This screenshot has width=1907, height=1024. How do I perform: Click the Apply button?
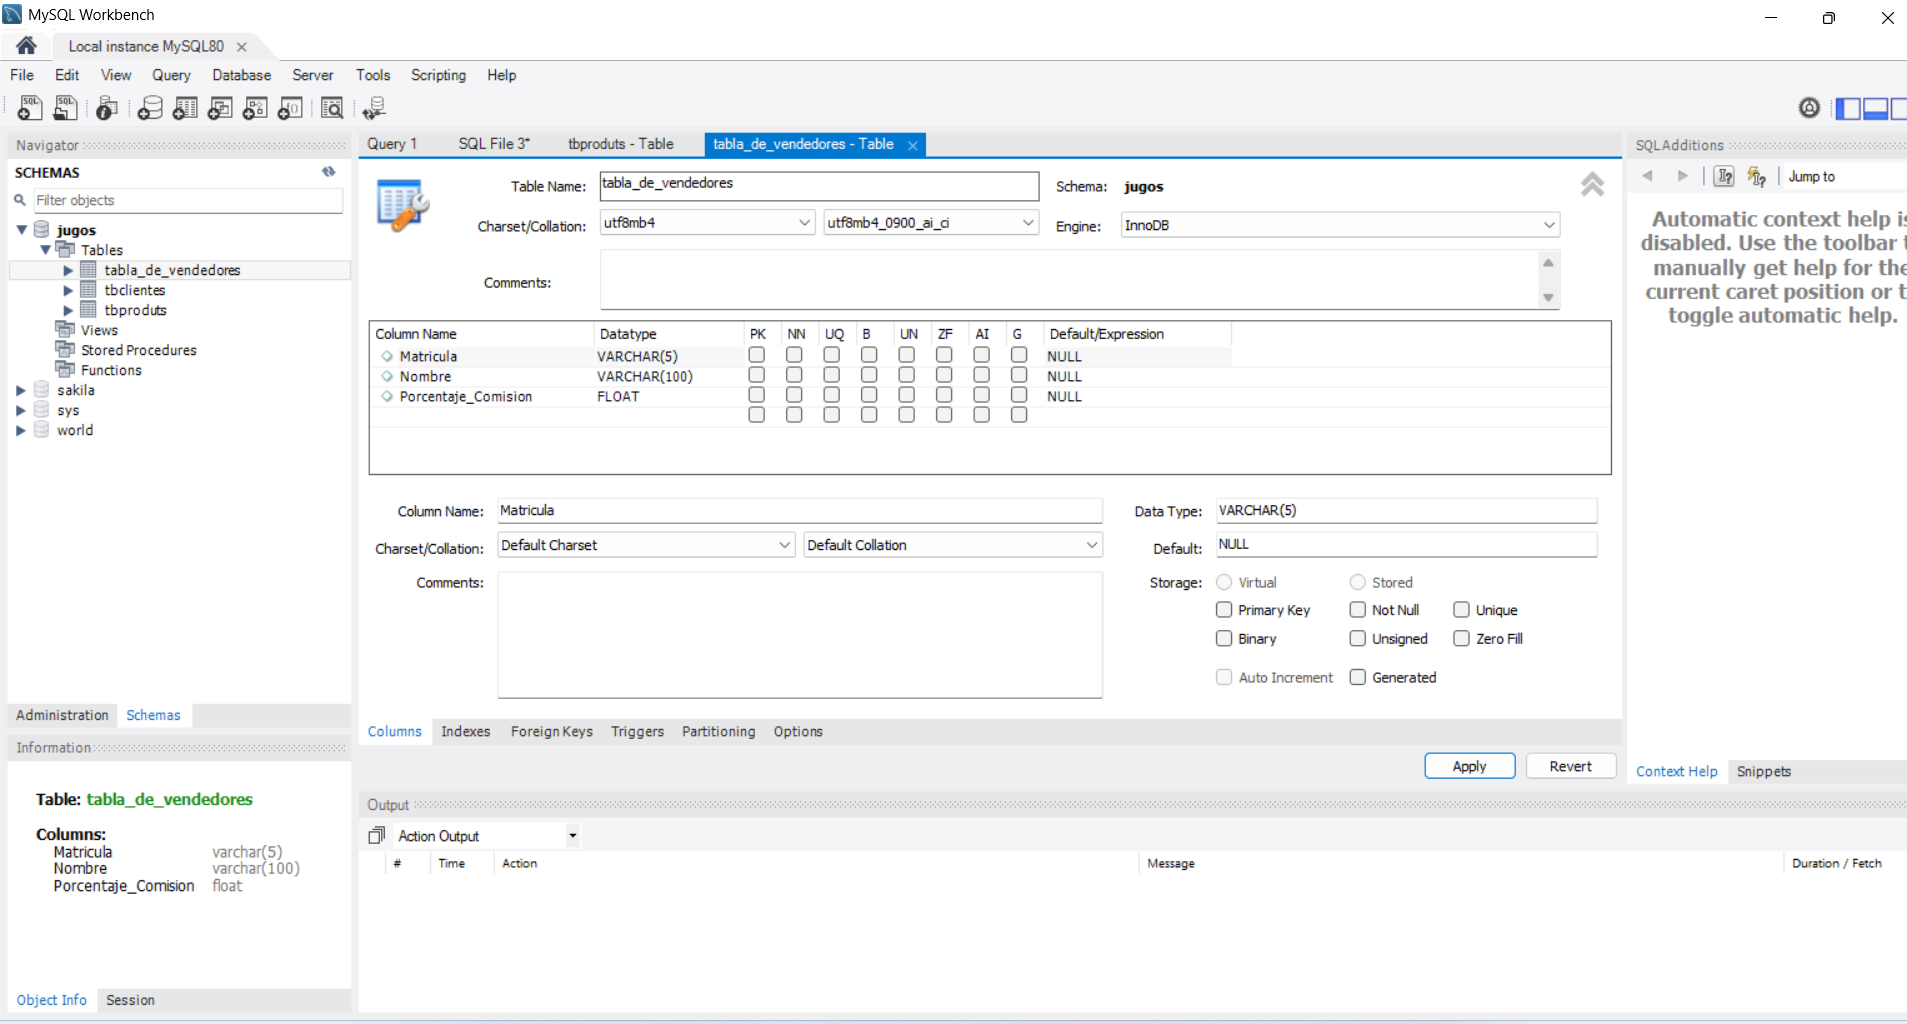[1470, 766]
